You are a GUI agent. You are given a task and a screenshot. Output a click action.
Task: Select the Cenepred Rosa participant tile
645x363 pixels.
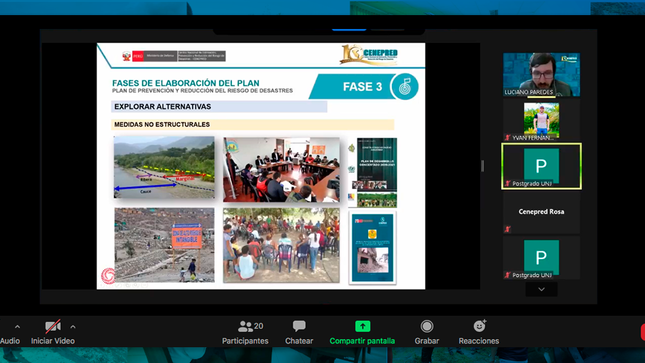pos(541,212)
